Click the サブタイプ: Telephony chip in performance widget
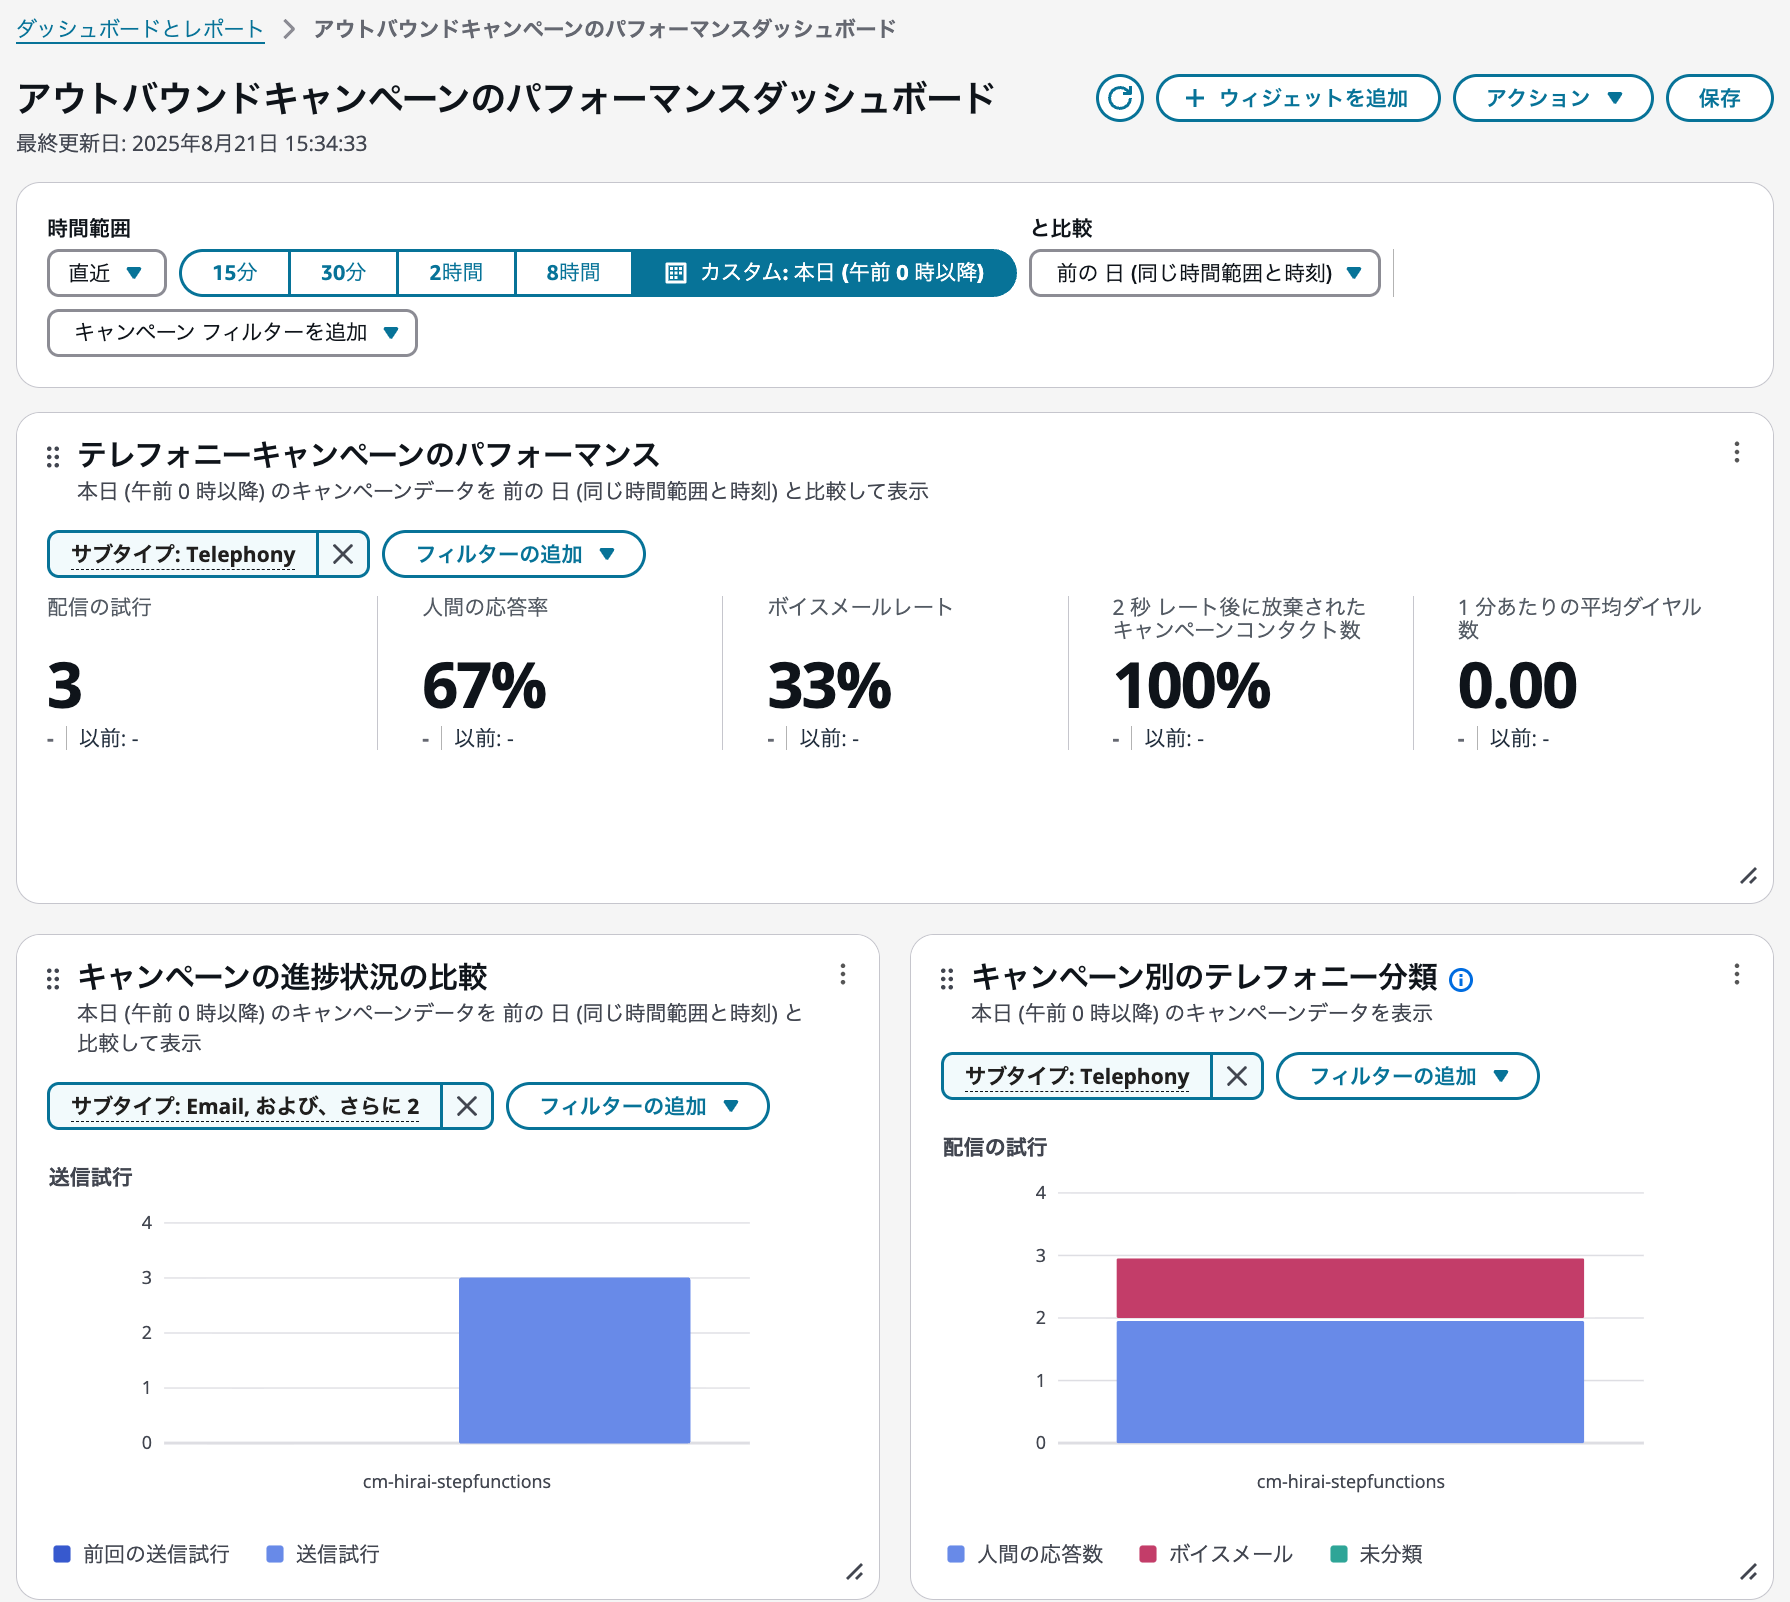 [183, 554]
